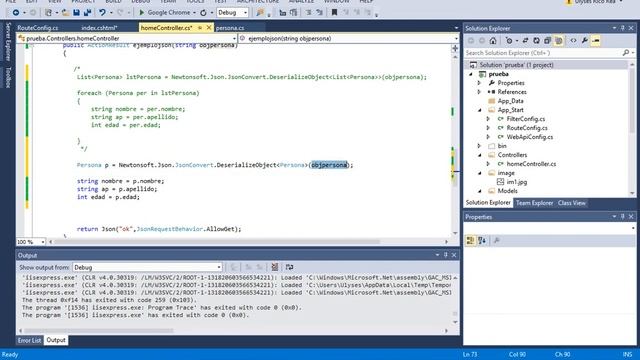Select the Models folder
Image resolution: width=640 pixels, height=360 pixels.
tap(507, 191)
